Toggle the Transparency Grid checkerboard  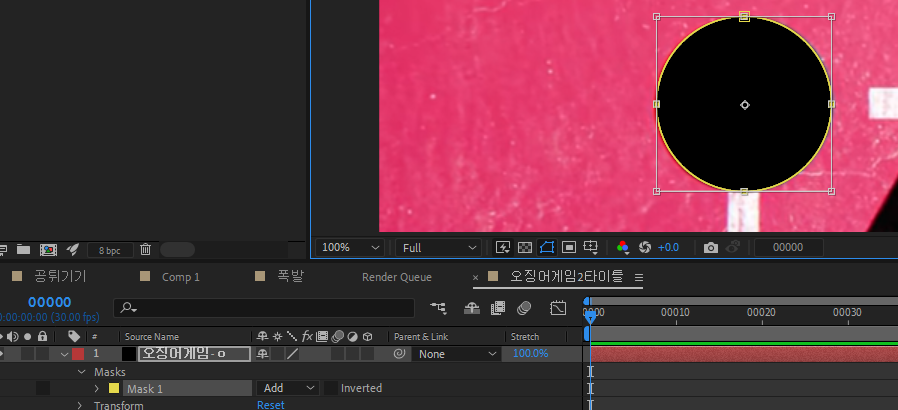coord(525,247)
